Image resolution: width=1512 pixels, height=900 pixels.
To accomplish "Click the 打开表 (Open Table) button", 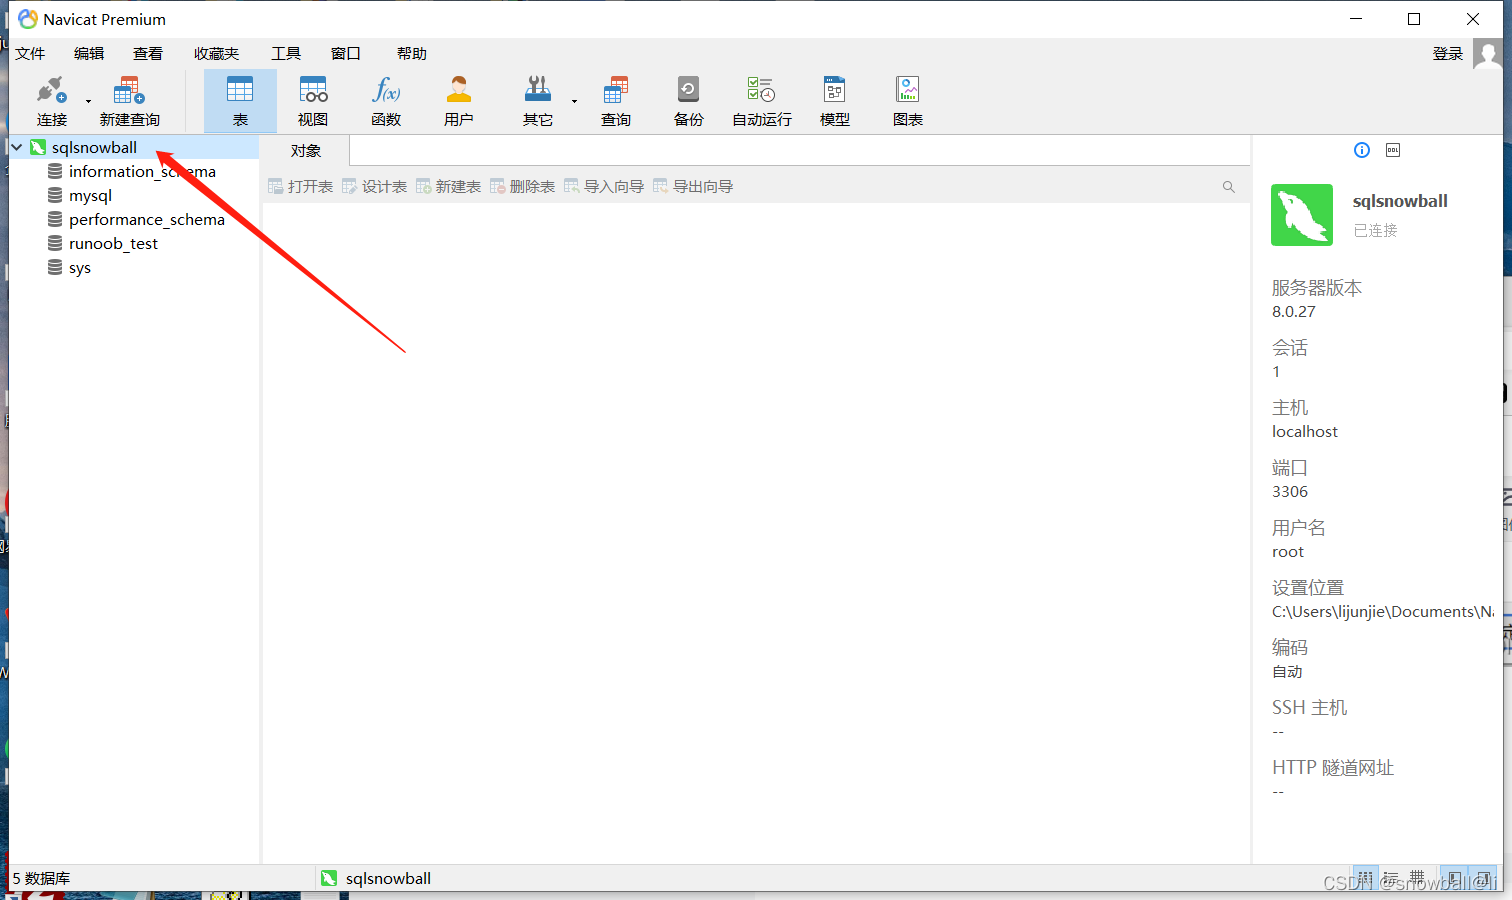I will 301,187.
